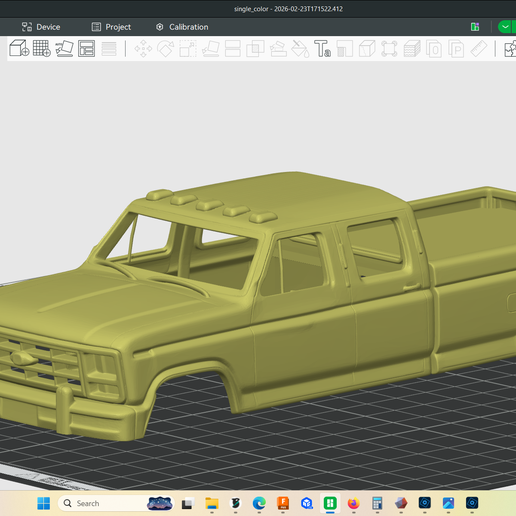The width and height of the screenshot is (516, 516).
Task: Click the puzzle-piece Assembly view icon
Action: [x=510, y=49]
